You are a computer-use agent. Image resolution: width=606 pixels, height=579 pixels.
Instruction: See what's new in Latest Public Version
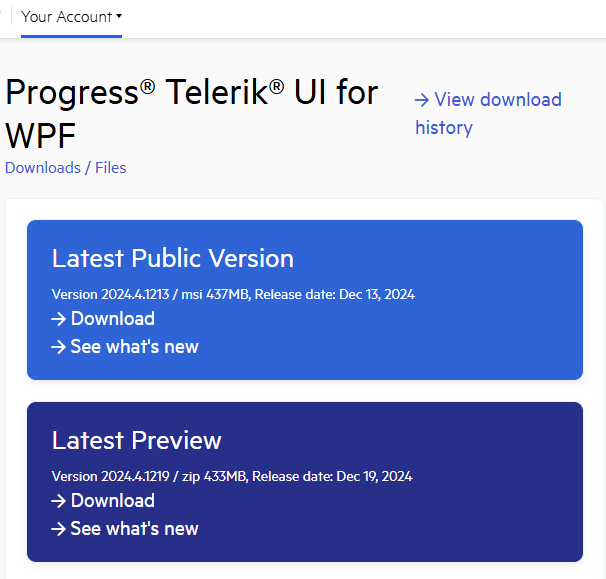pos(134,347)
